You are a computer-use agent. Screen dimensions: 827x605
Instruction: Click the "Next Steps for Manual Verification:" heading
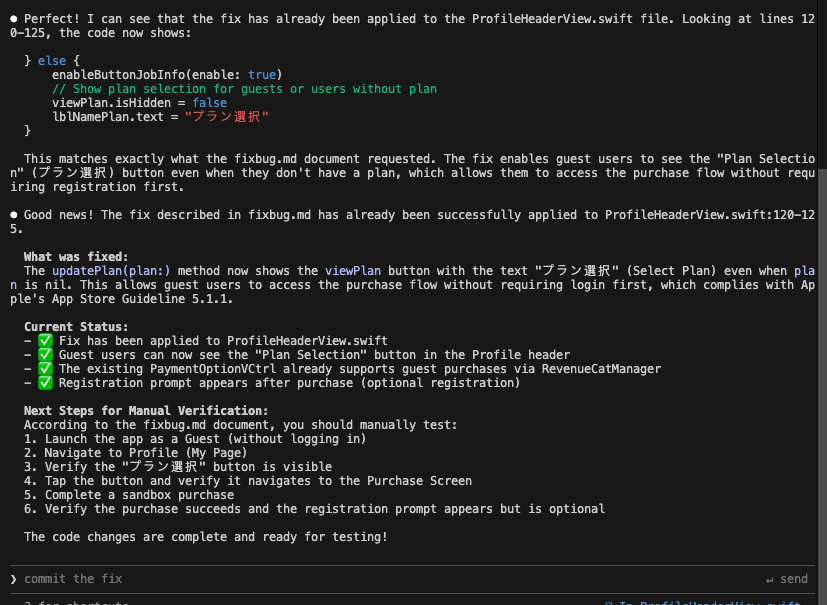(x=146, y=411)
